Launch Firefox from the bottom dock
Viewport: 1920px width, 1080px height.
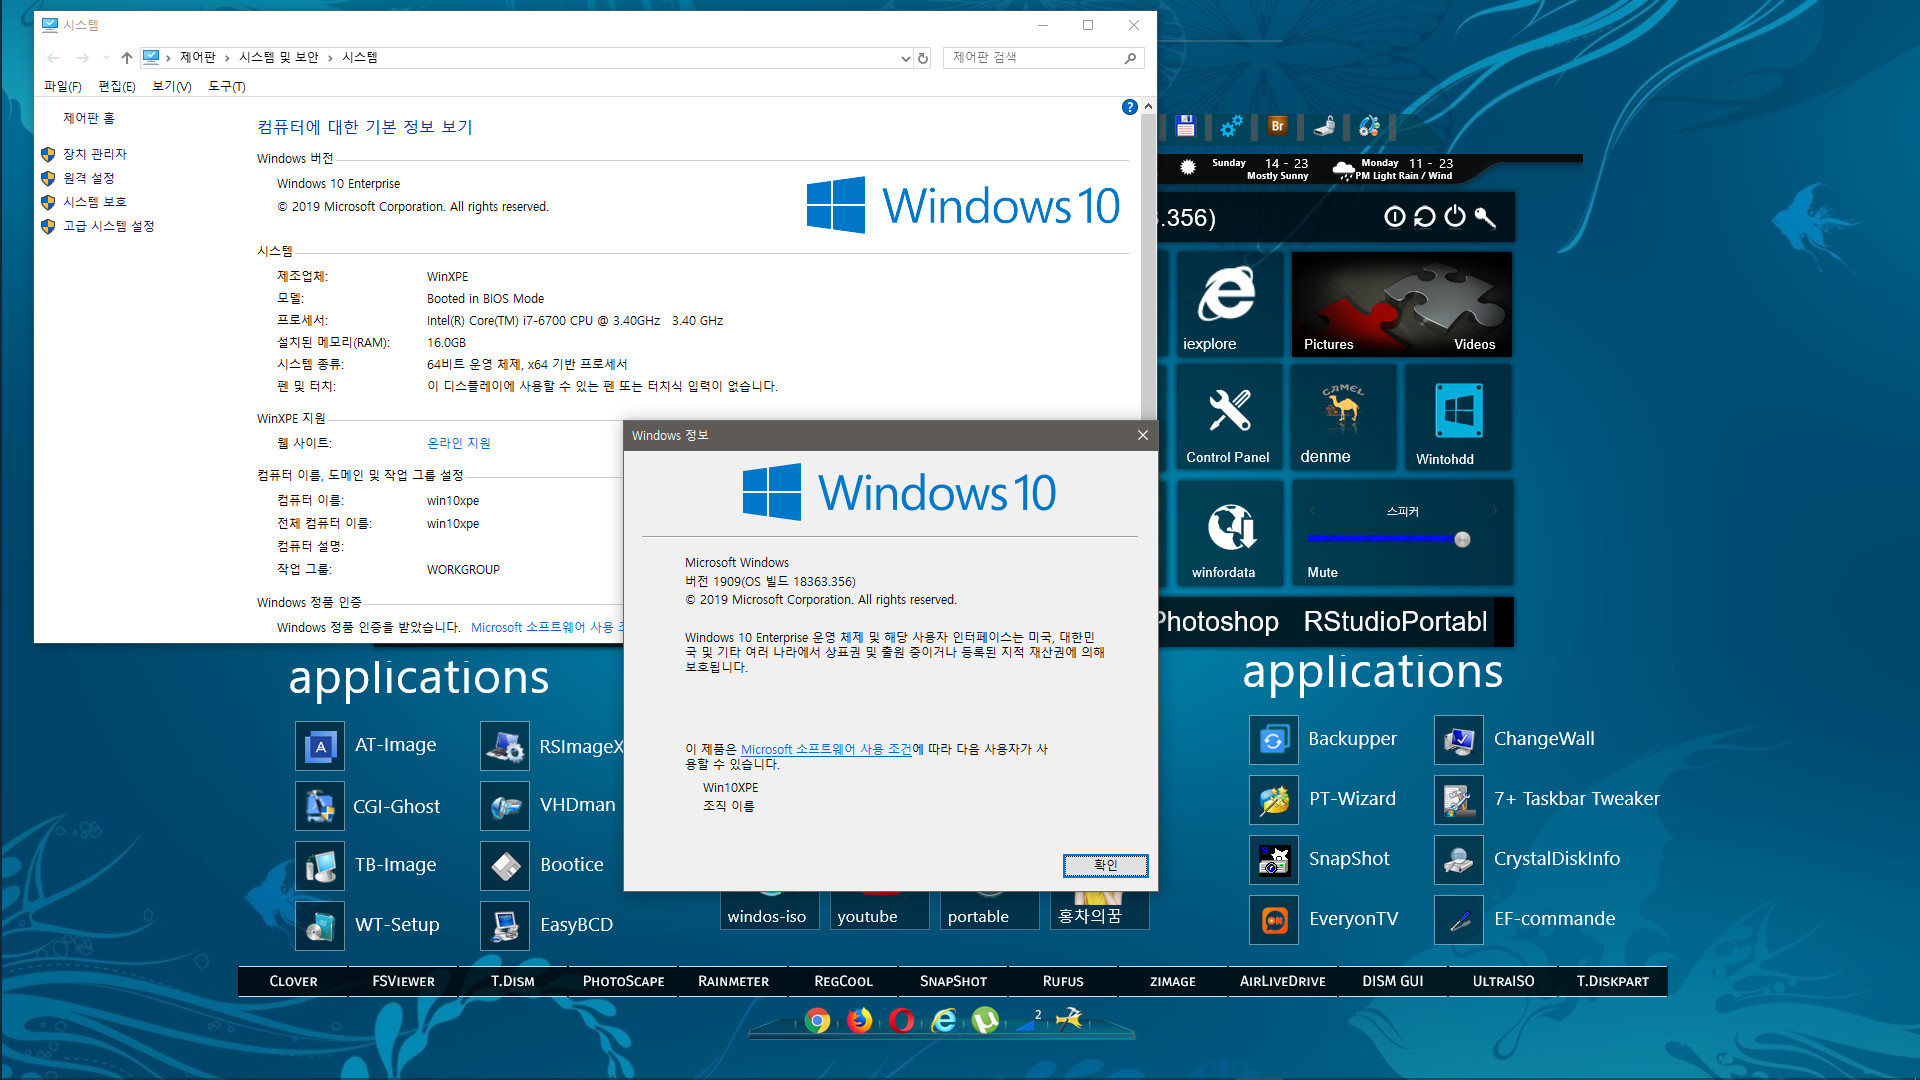click(859, 1020)
